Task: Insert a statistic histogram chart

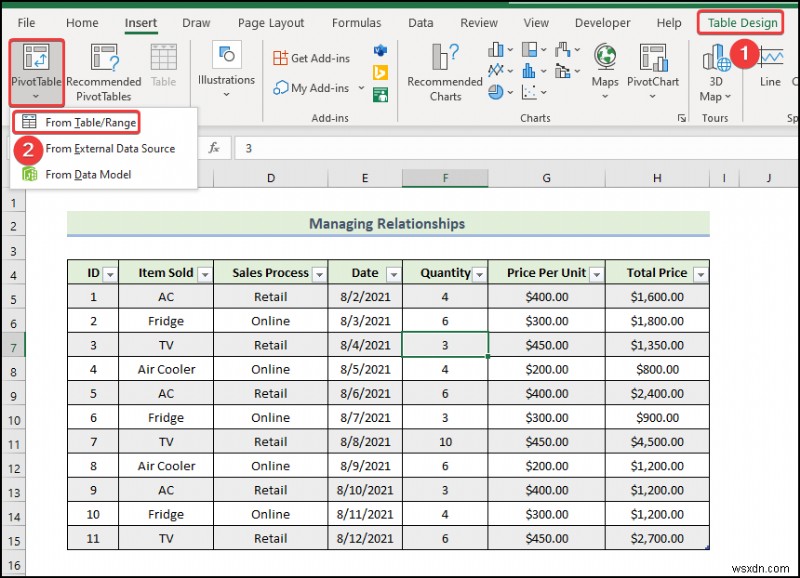Action: pos(529,70)
